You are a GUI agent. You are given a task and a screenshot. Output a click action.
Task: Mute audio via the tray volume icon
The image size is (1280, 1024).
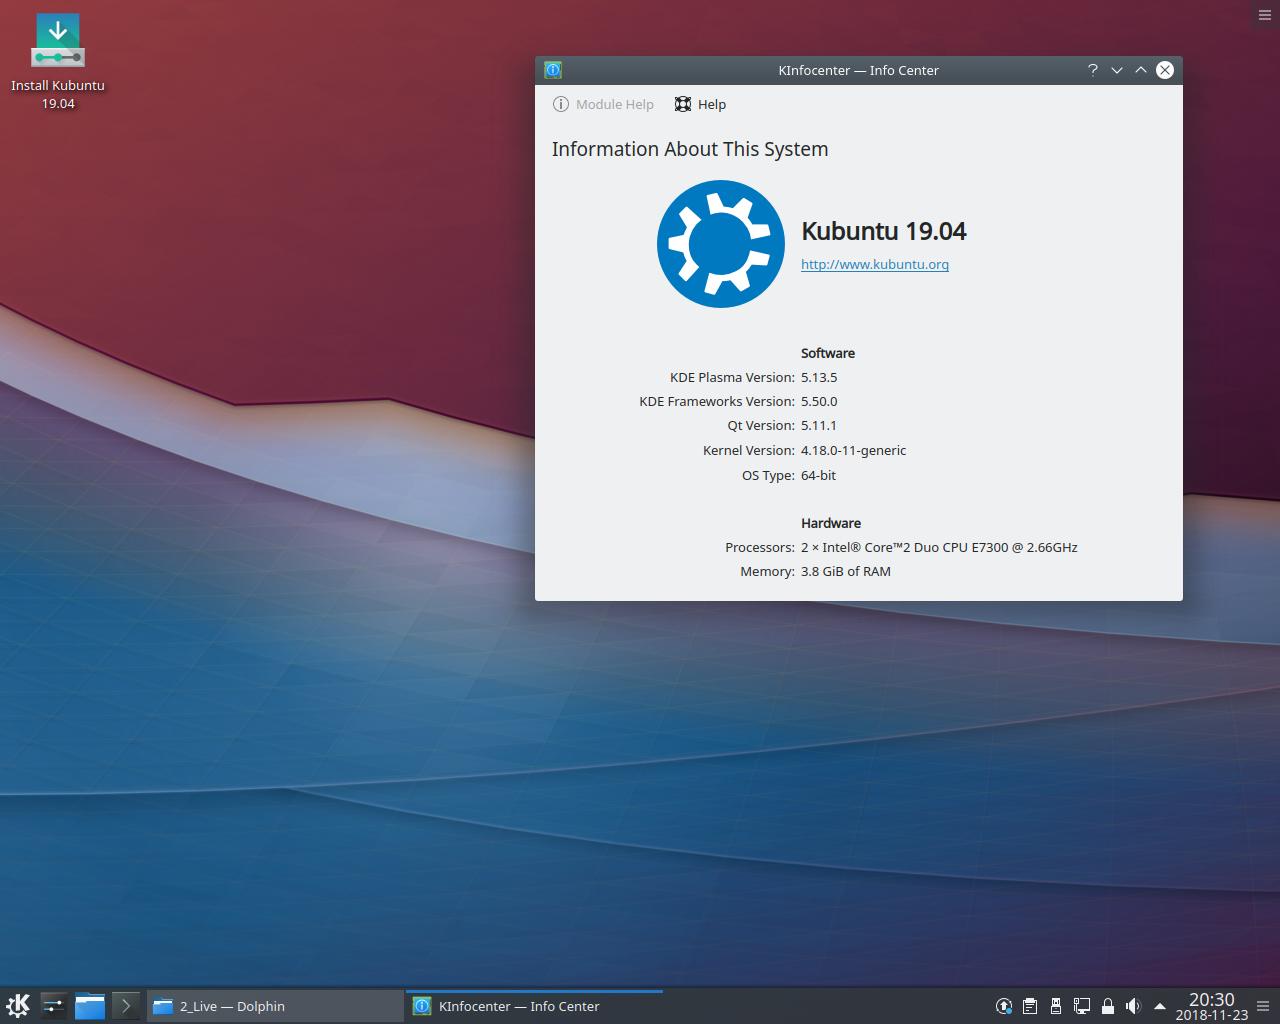1134,1006
